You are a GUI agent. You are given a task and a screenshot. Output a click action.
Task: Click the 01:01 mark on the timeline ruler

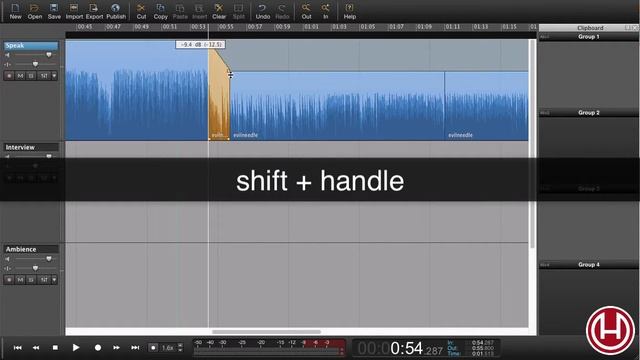(x=311, y=27)
